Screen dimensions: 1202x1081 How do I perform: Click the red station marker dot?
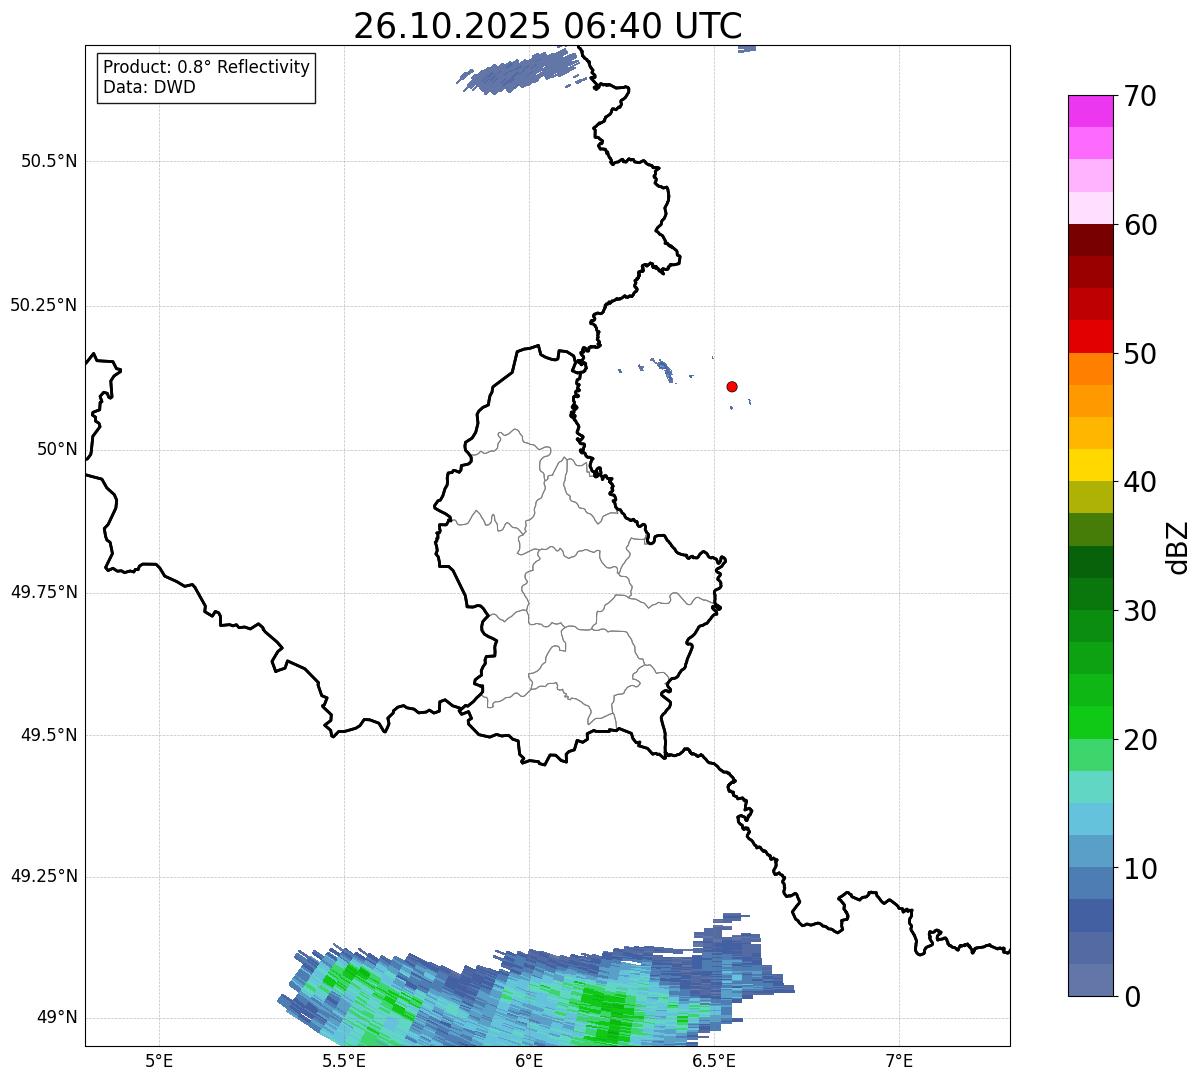tap(732, 386)
